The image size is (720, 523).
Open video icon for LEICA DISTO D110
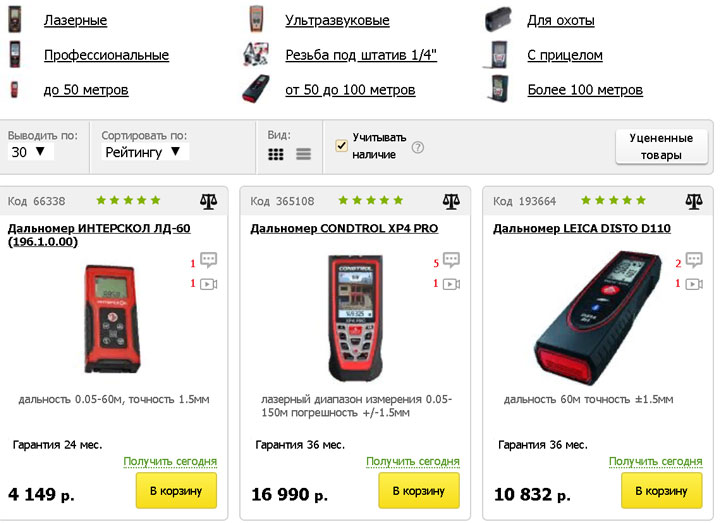[694, 284]
